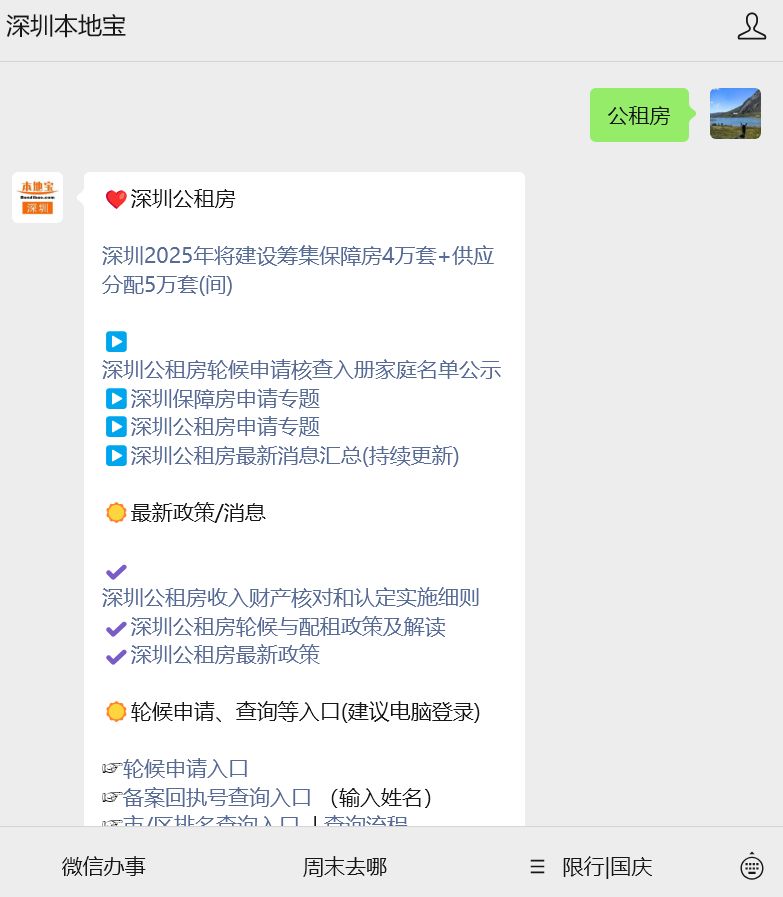Open the 本地宝 official account avatar
The width and height of the screenshot is (783, 897).
[37, 197]
